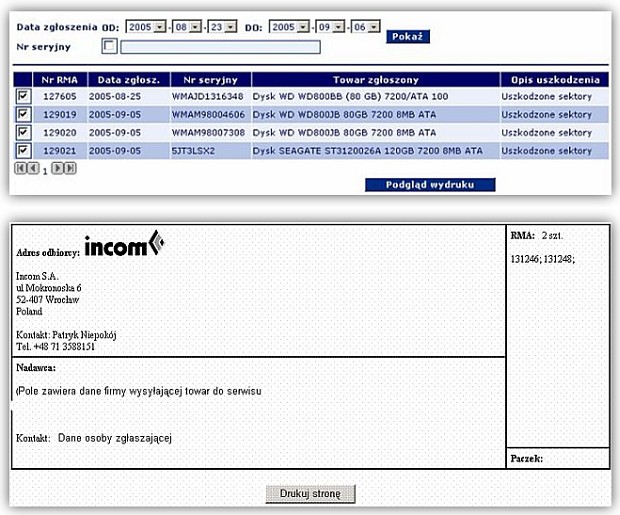
Task: Uncheck RMA 129019 row checkbox
Action: pos(23,114)
